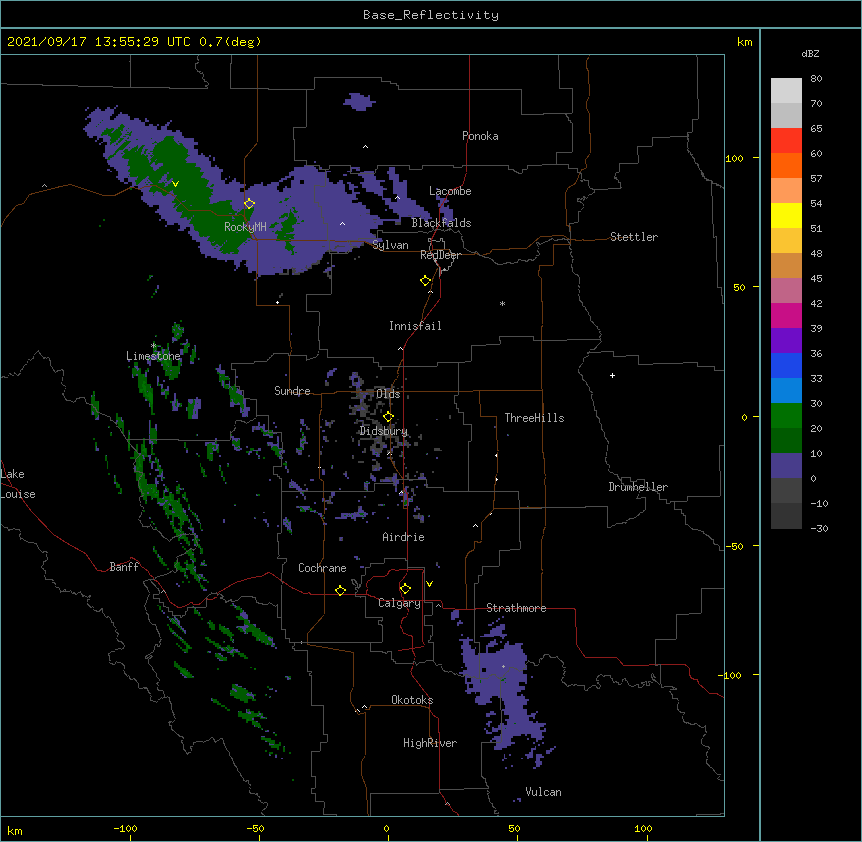The width and height of the screenshot is (862, 842).
Task: Click the Blackfalds city label
Action: click(x=441, y=223)
